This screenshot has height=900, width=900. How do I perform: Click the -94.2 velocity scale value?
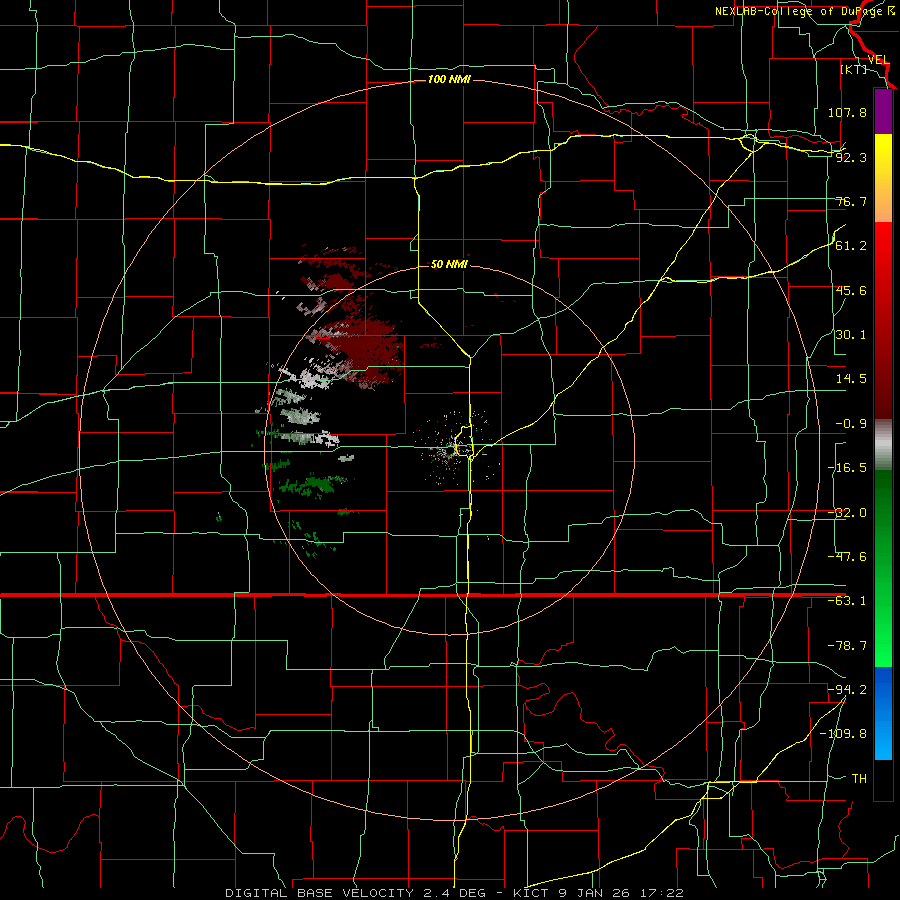click(847, 689)
